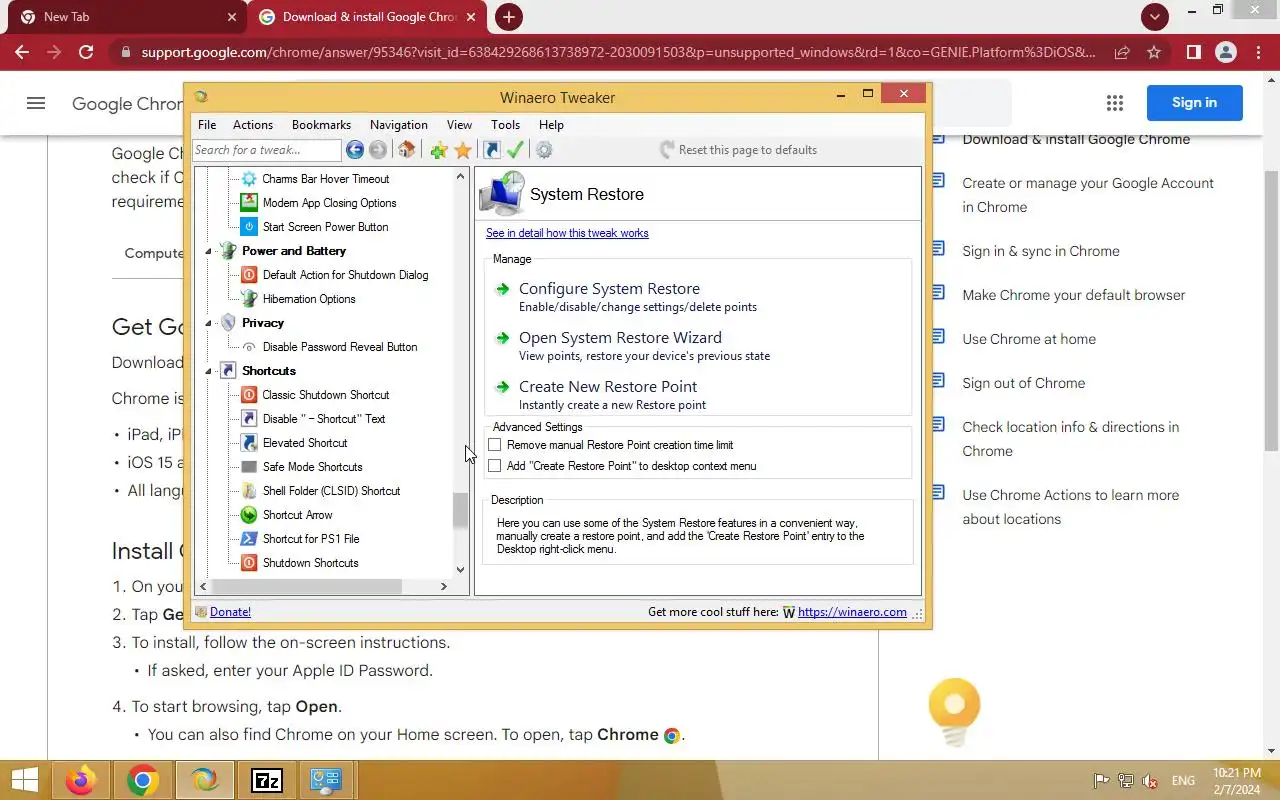
Task: Open the Google Chrome hamburger menu icon
Action: [x=36, y=103]
